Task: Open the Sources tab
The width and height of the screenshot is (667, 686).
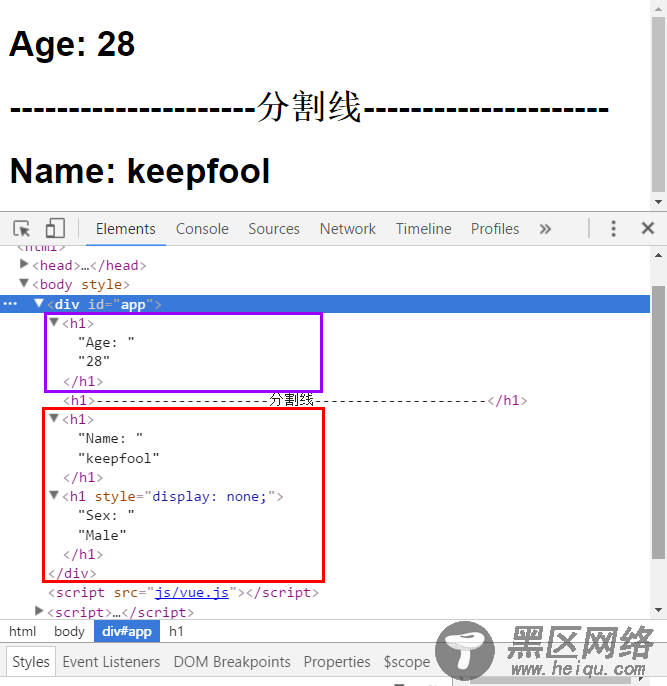Action: tap(274, 229)
